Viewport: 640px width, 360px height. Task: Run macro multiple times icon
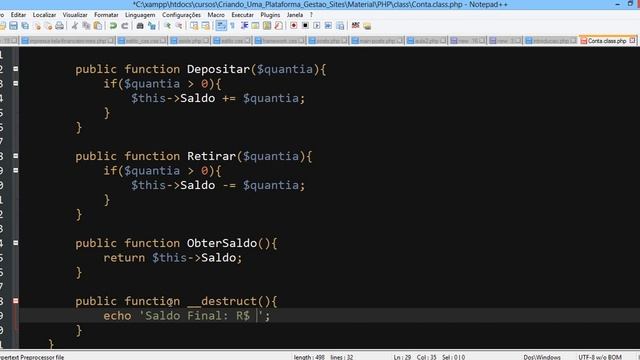coord(328,26)
